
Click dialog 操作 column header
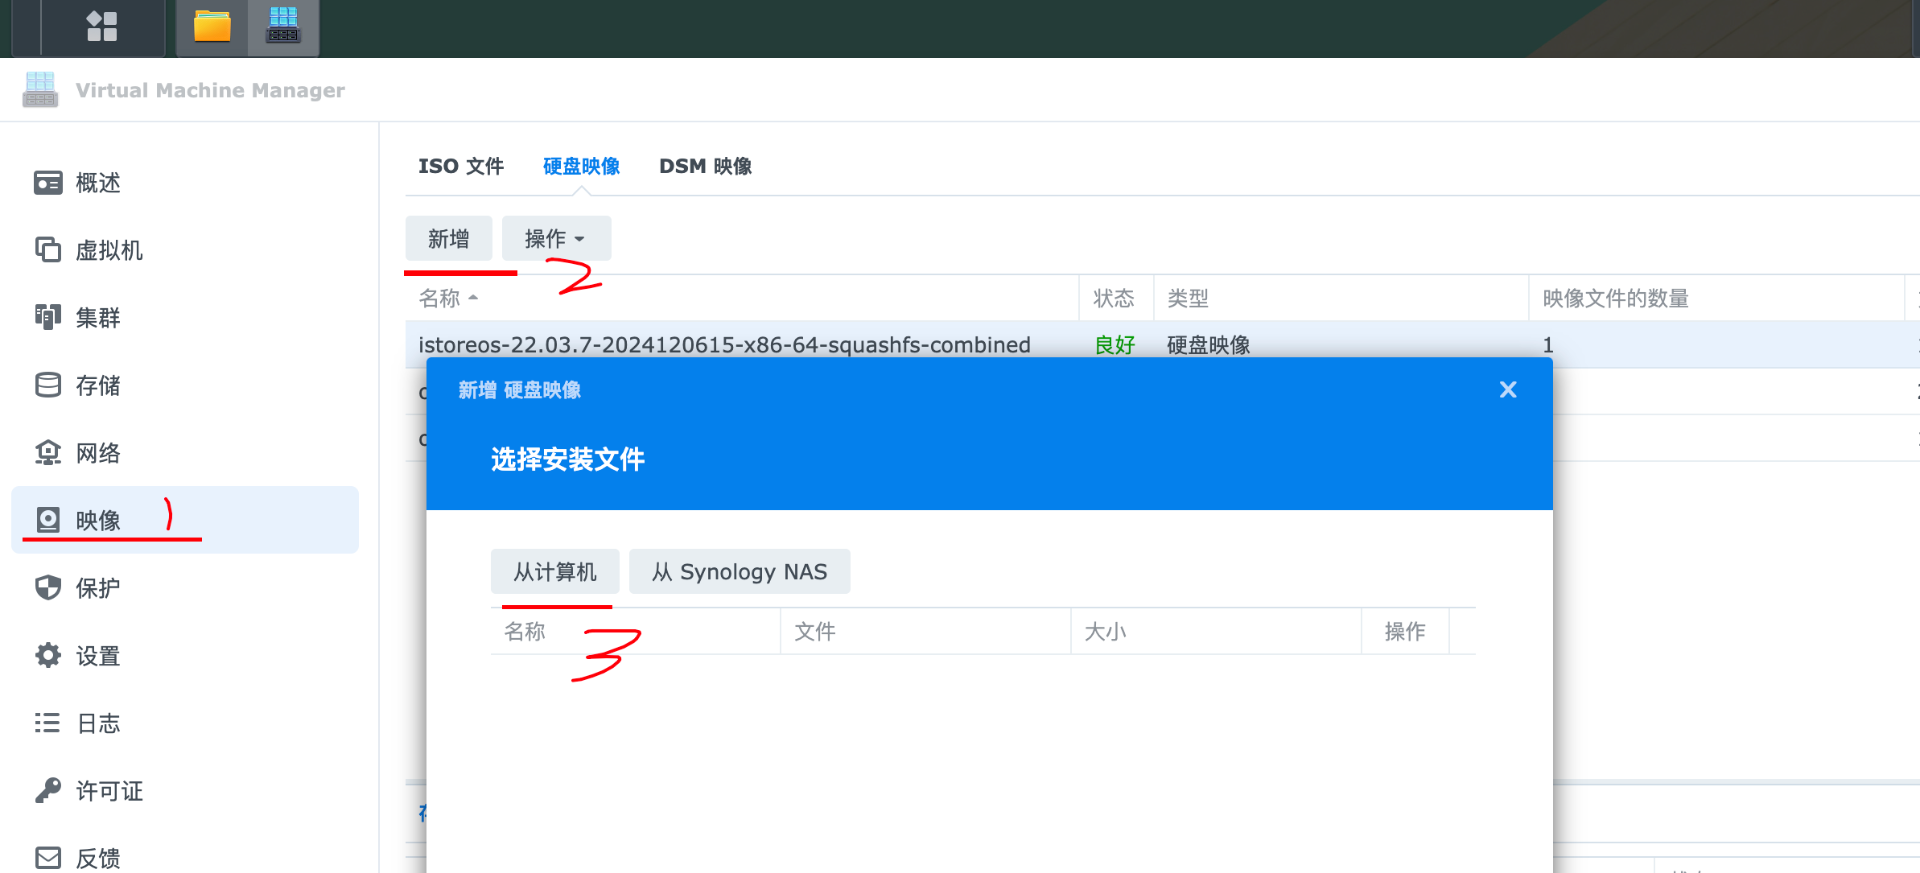[1405, 632]
